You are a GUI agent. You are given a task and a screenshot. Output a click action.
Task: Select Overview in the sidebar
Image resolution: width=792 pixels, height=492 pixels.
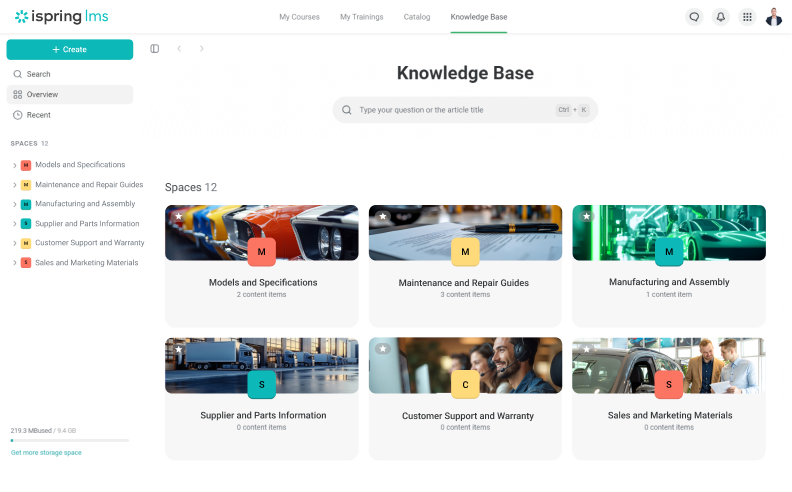70,94
